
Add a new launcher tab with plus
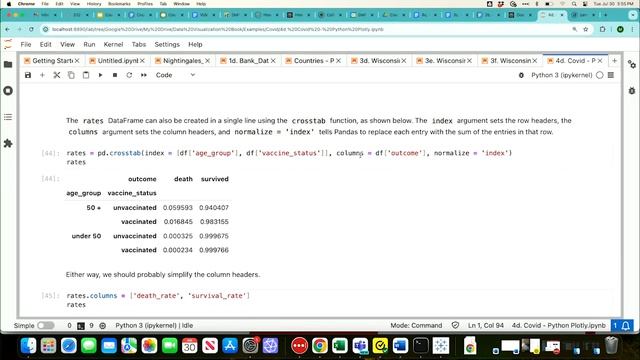pos(614,61)
